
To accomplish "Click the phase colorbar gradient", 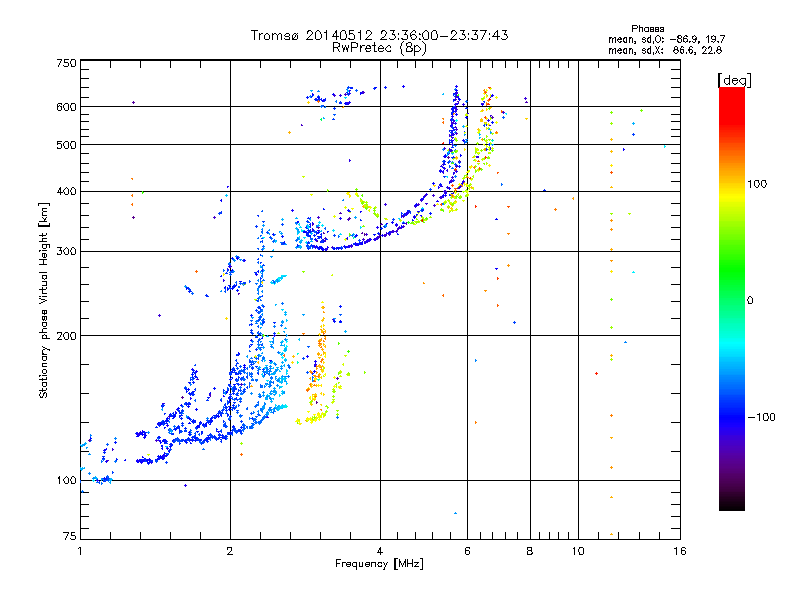I will pyautogui.click(x=732, y=299).
